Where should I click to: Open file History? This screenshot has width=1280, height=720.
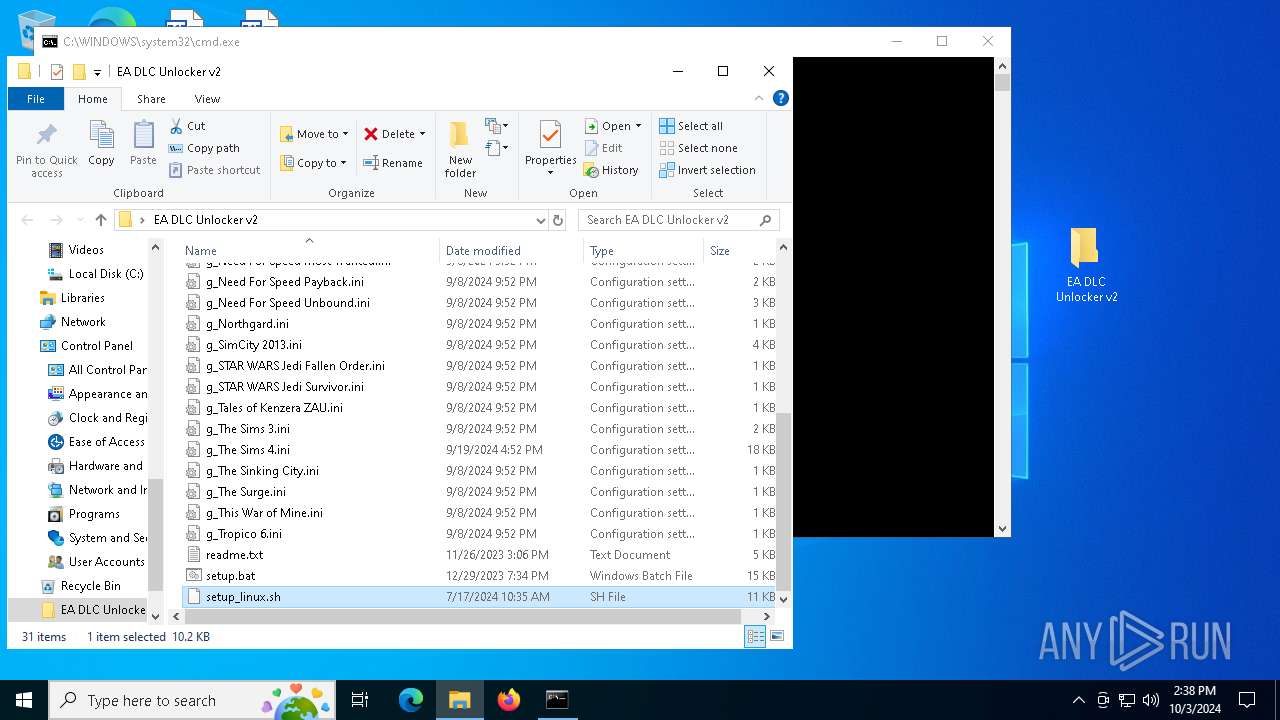click(x=611, y=170)
